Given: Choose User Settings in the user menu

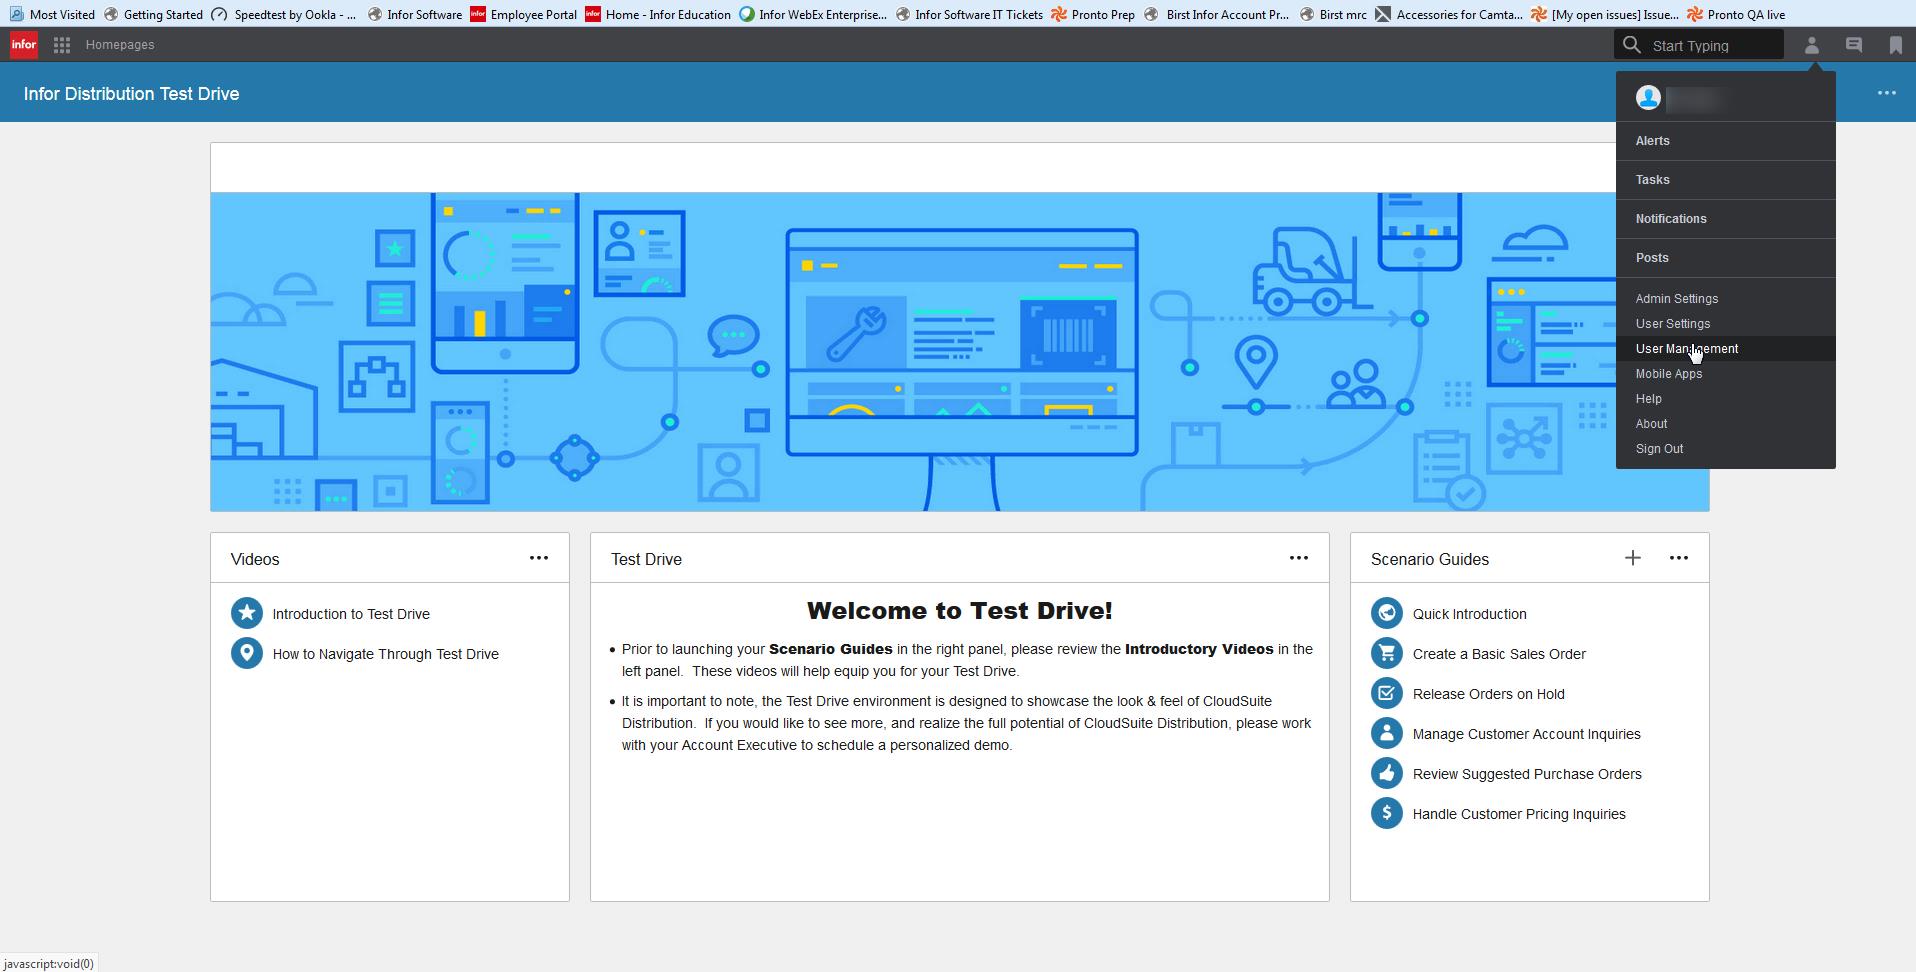Looking at the screenshot, I should click(1726, 324).
